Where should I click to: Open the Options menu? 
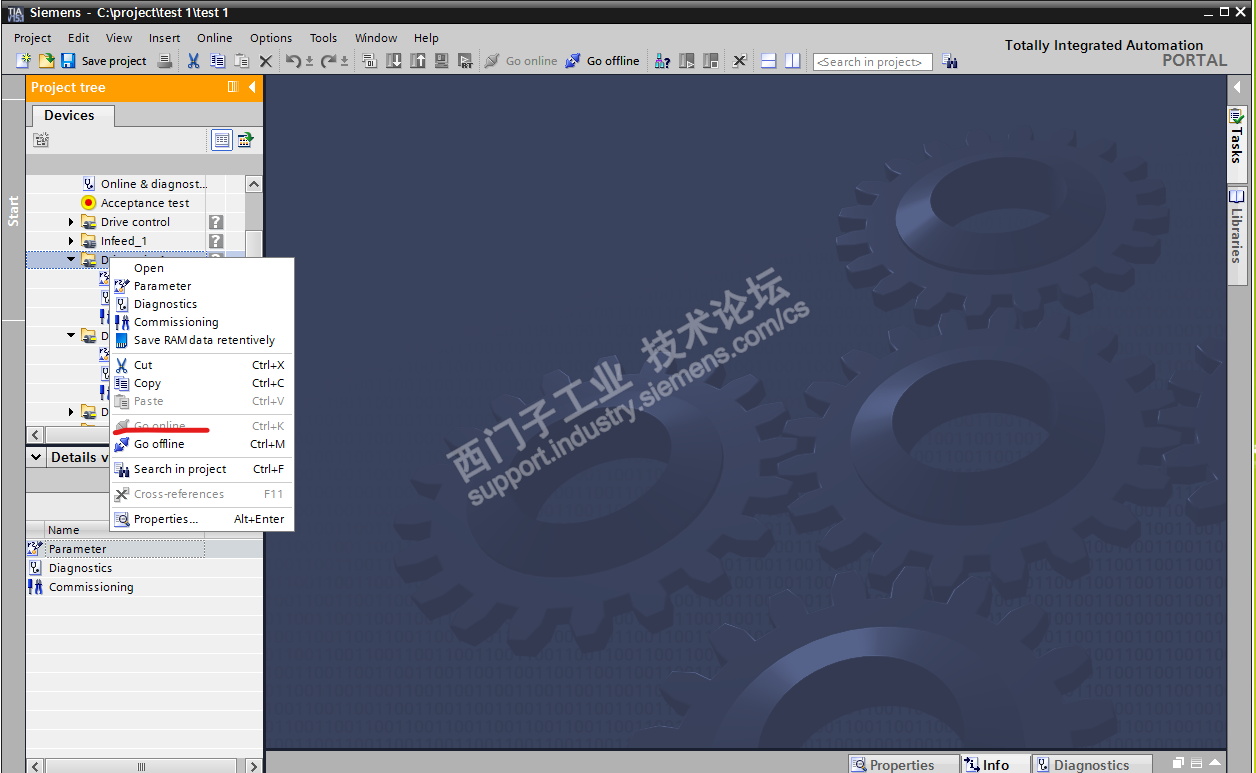point(271,38)
